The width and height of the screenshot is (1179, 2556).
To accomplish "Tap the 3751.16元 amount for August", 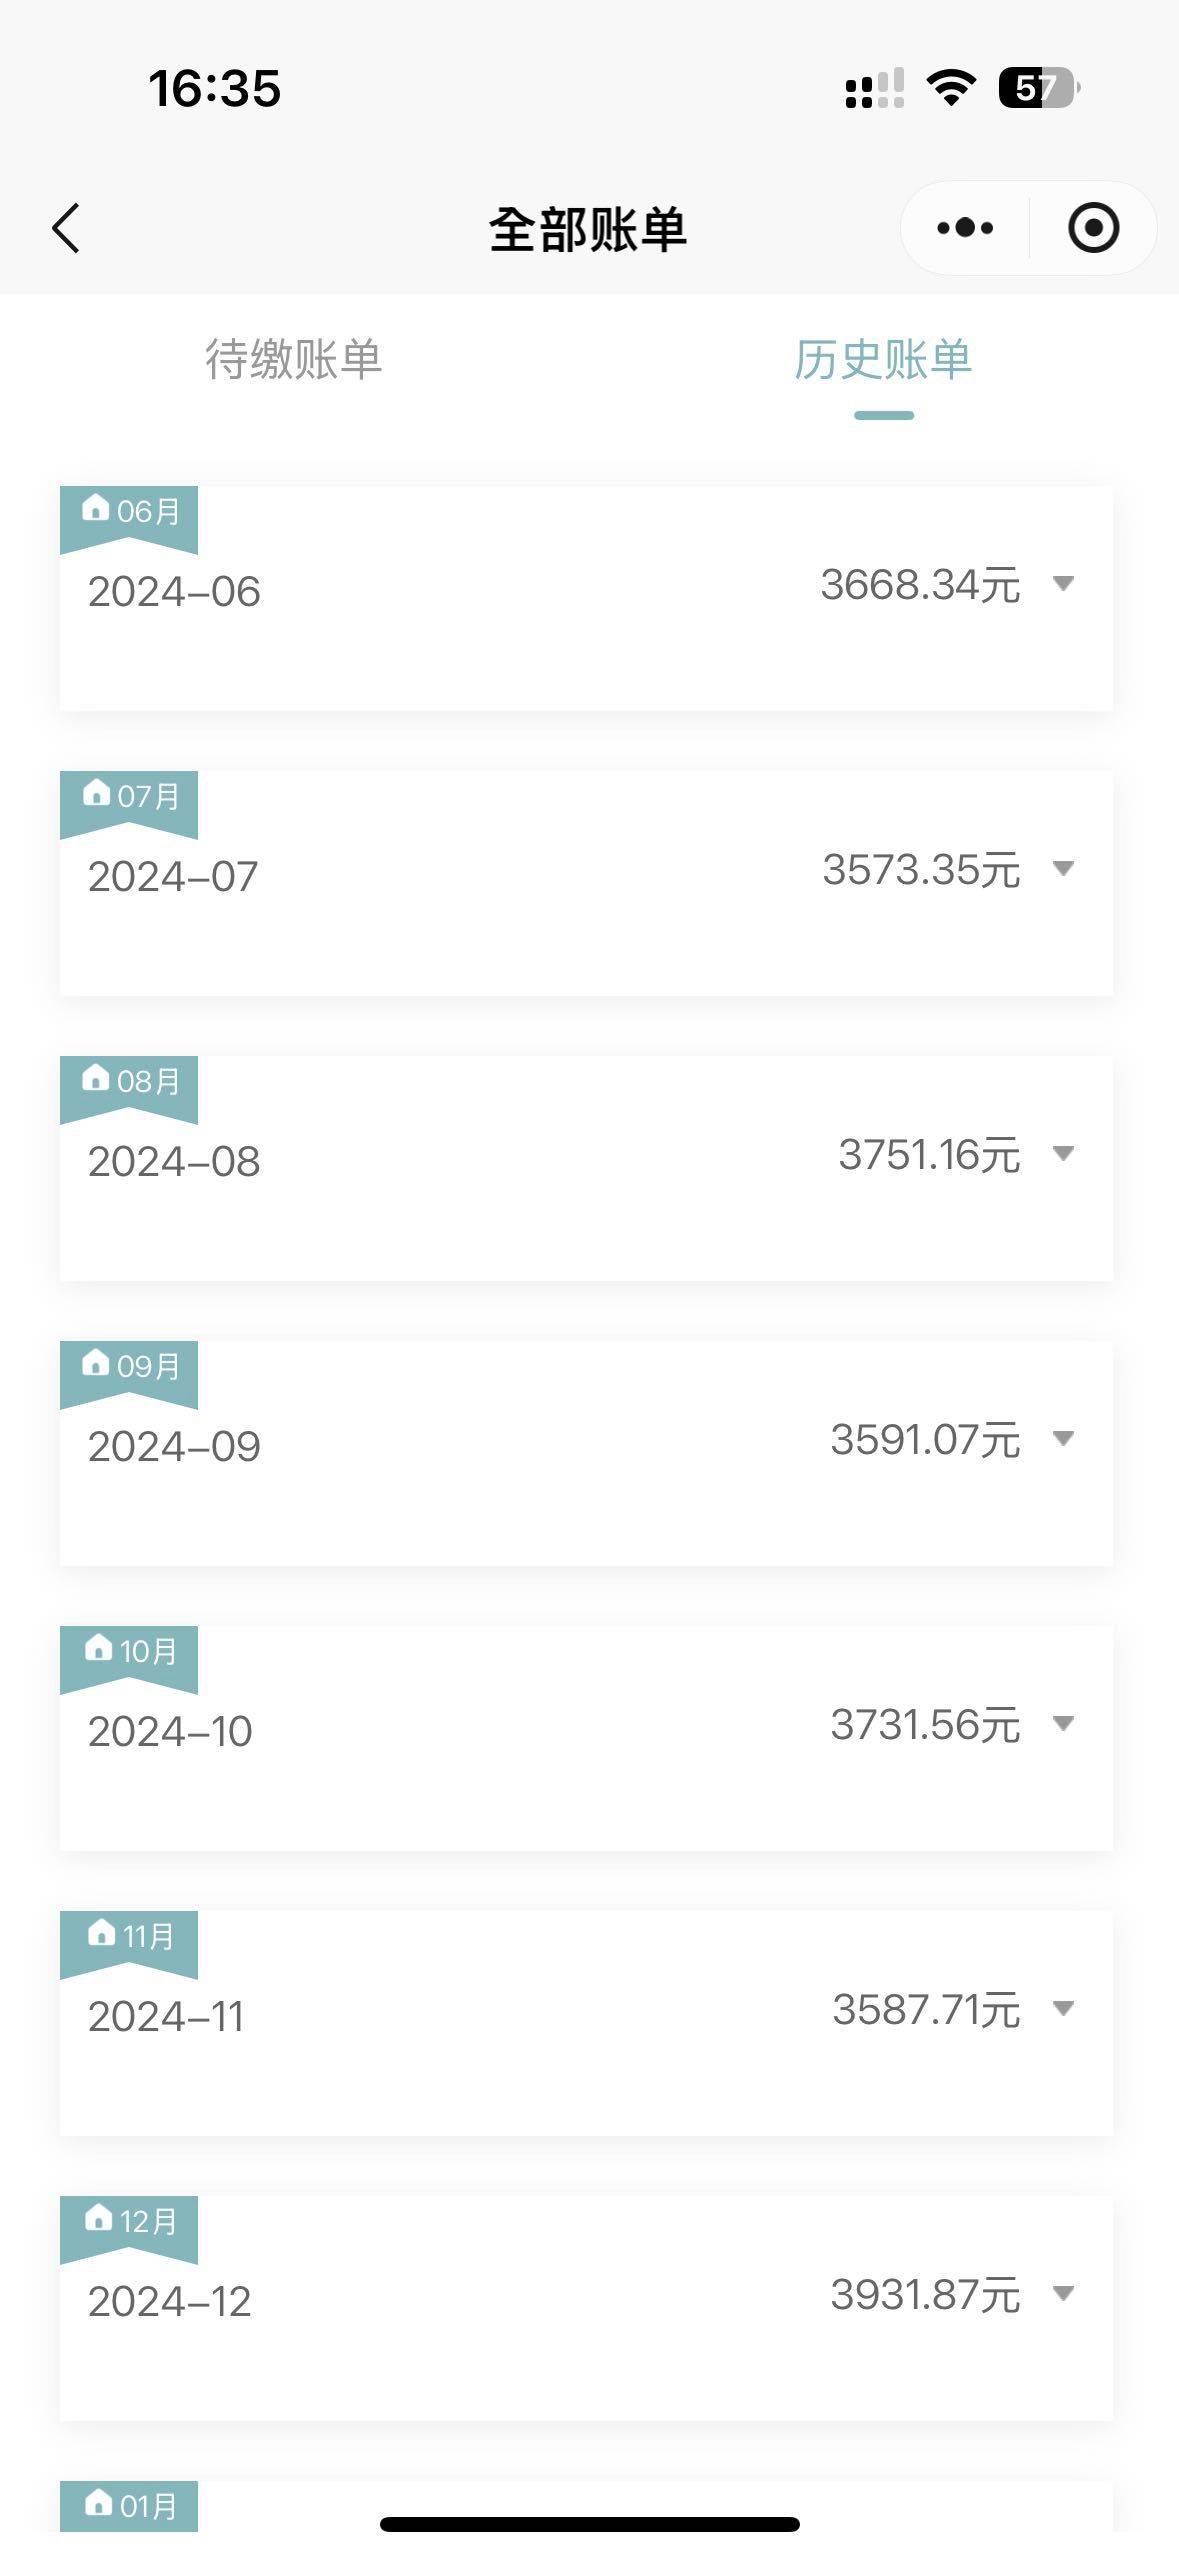I will click(x=928, y=1155).
